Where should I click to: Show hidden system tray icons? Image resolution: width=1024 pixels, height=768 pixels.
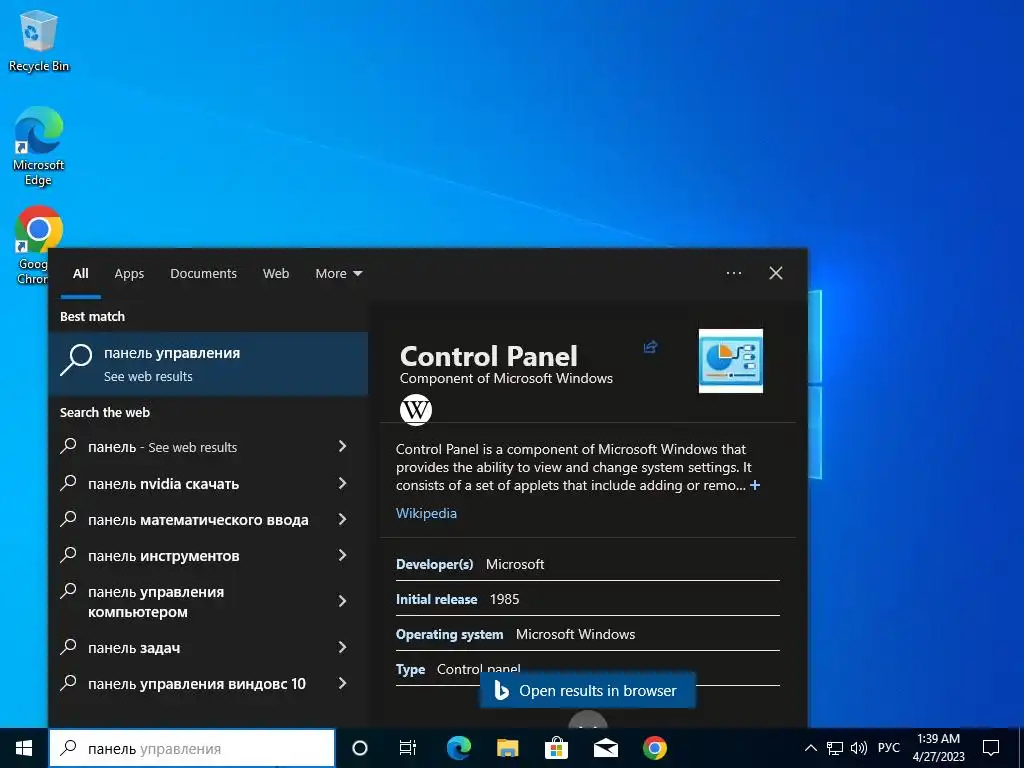click(810, 748)
